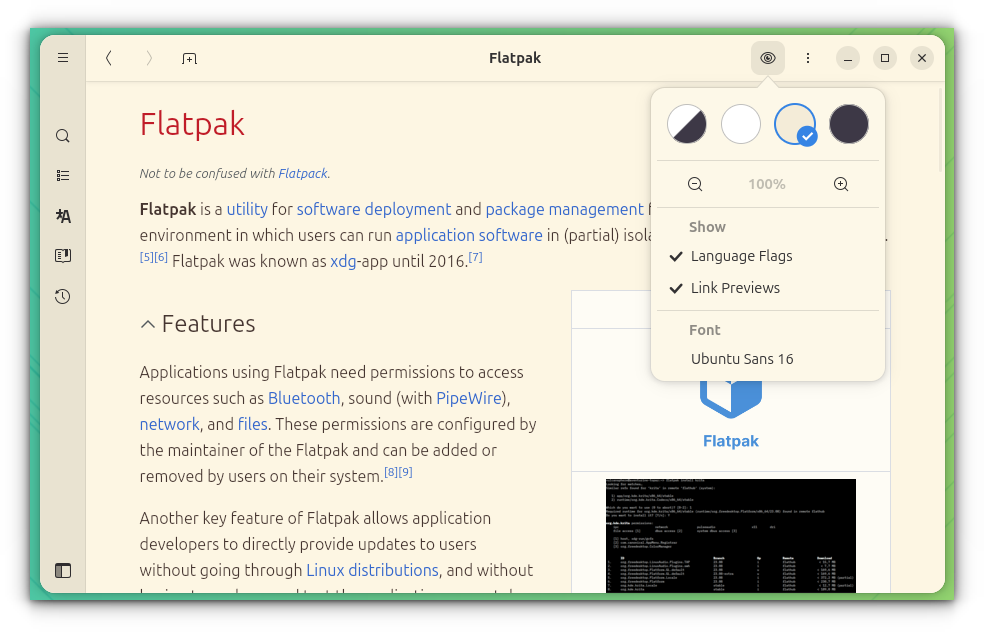Switch to the Flatpak tab
984x632 pixels.
click(515, 58)
